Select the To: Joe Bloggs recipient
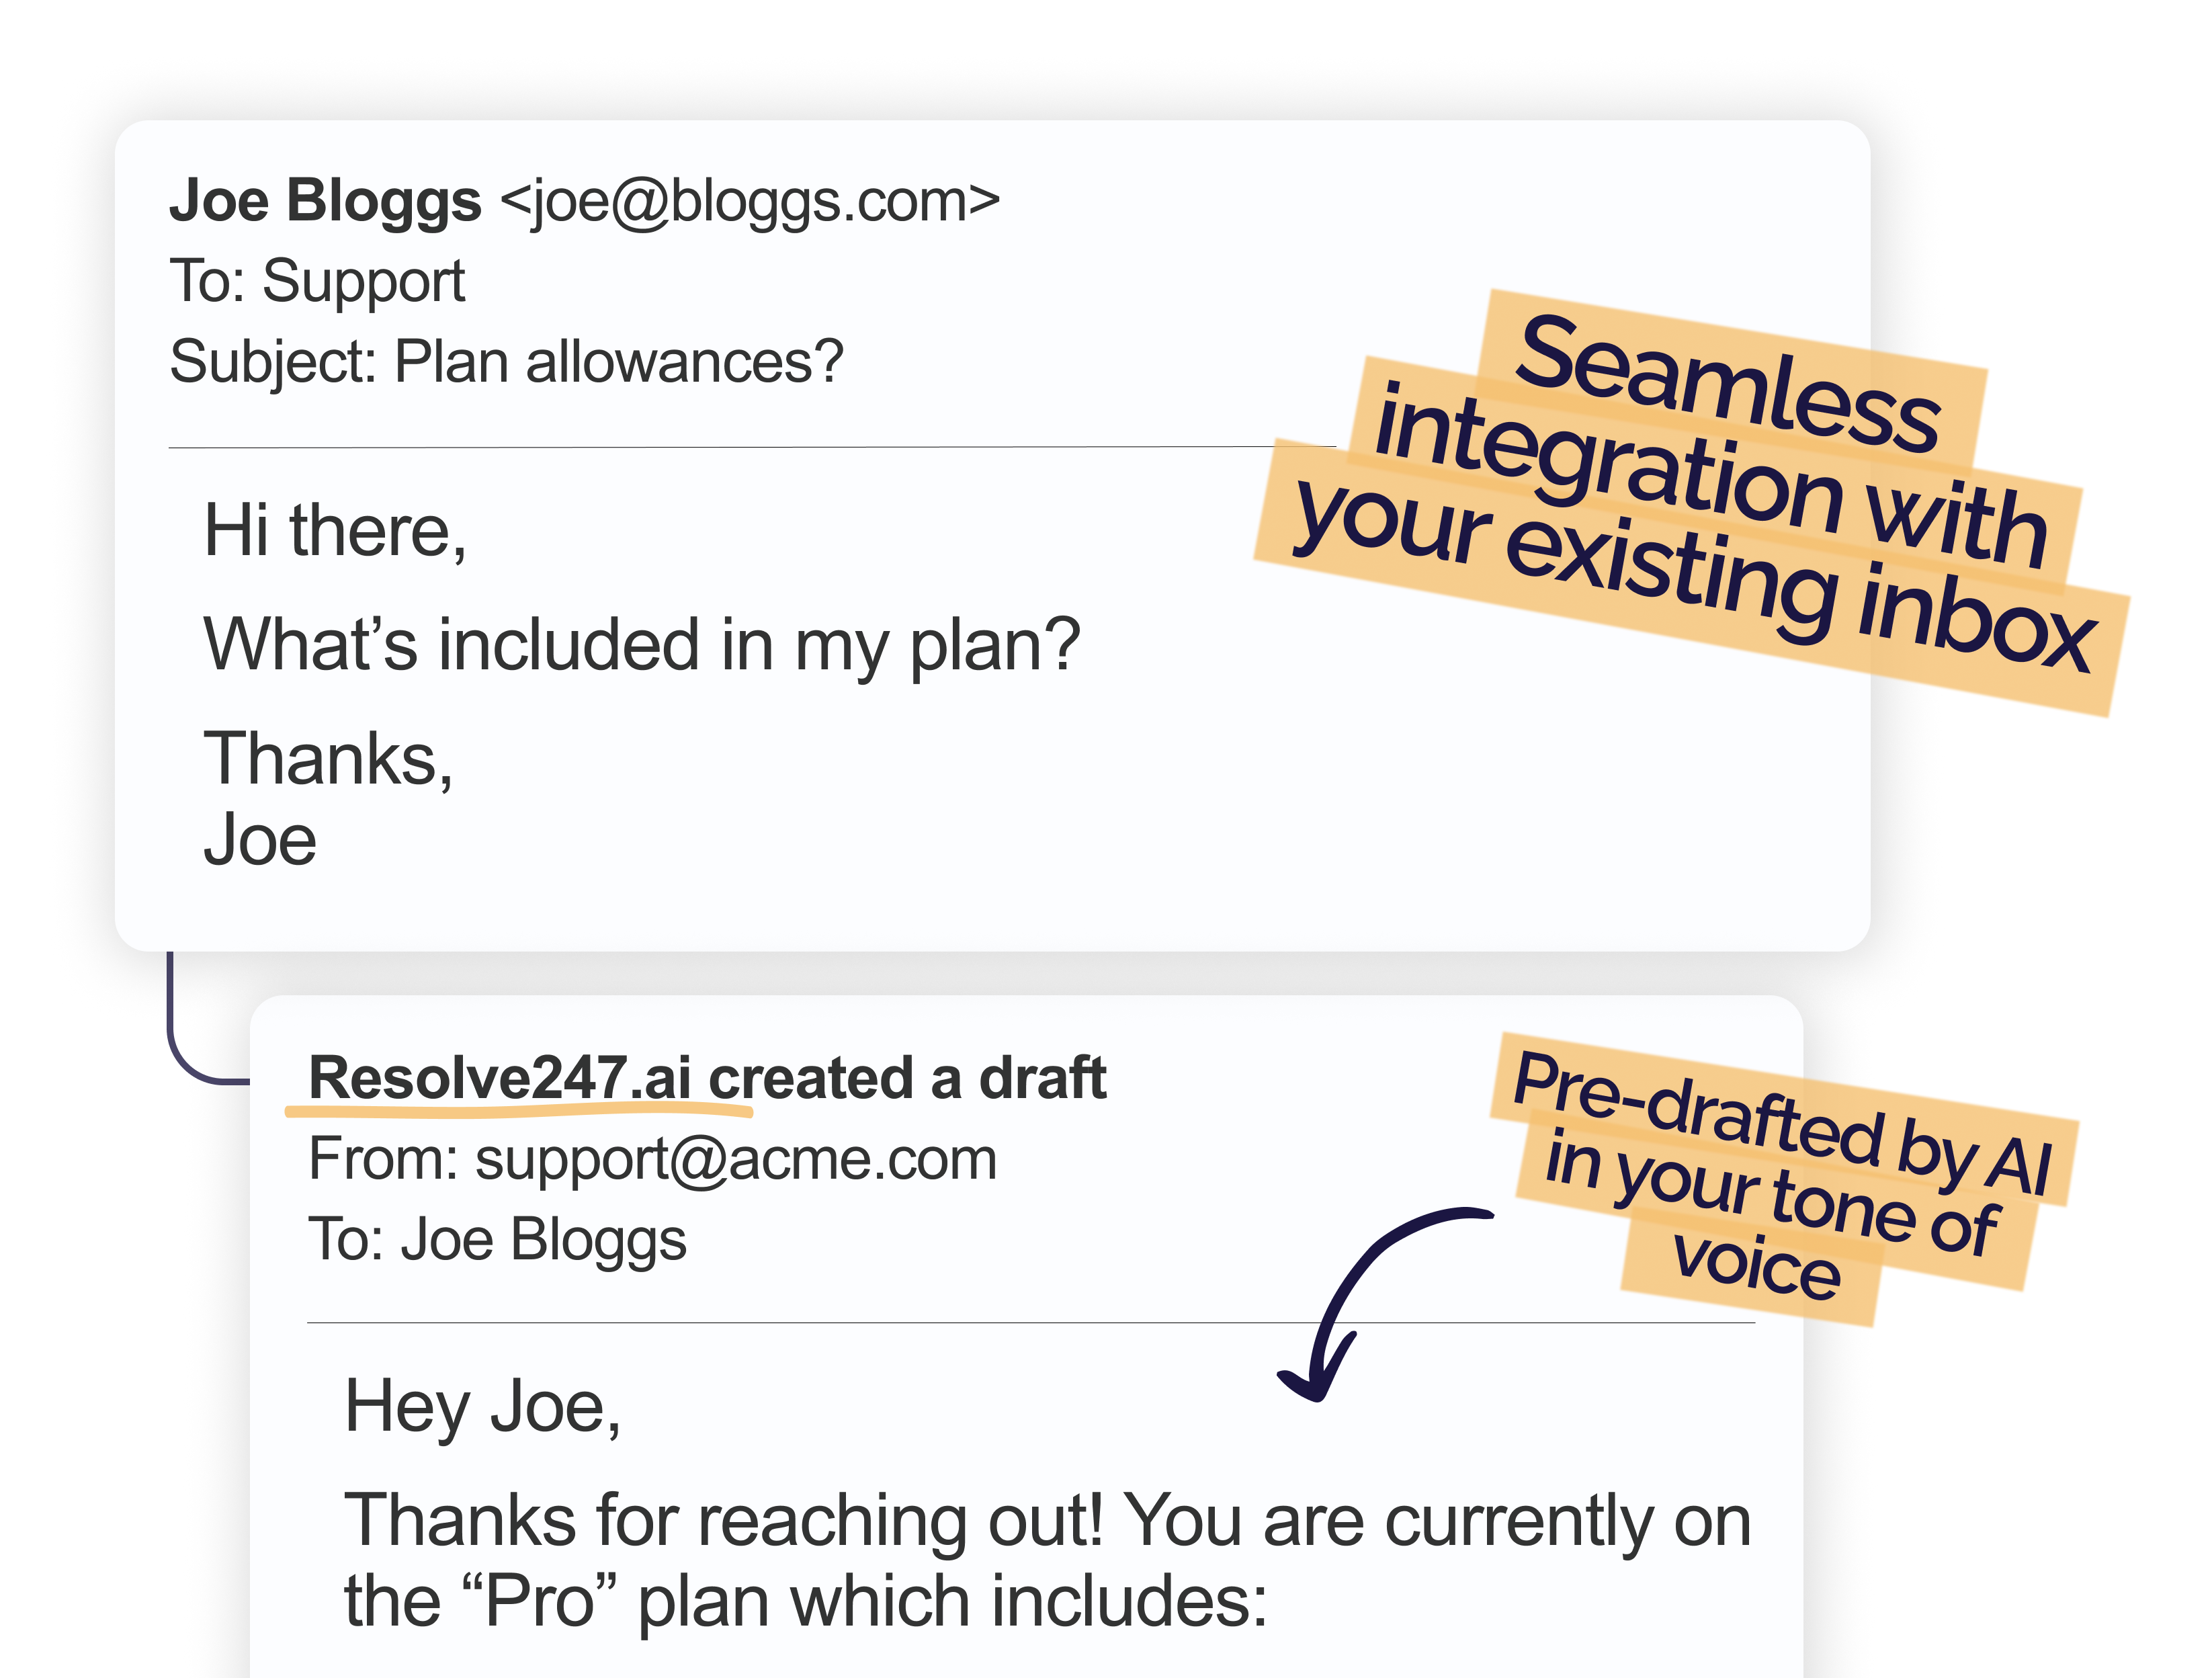The image size is (2212, 1678). [497, 1240]
